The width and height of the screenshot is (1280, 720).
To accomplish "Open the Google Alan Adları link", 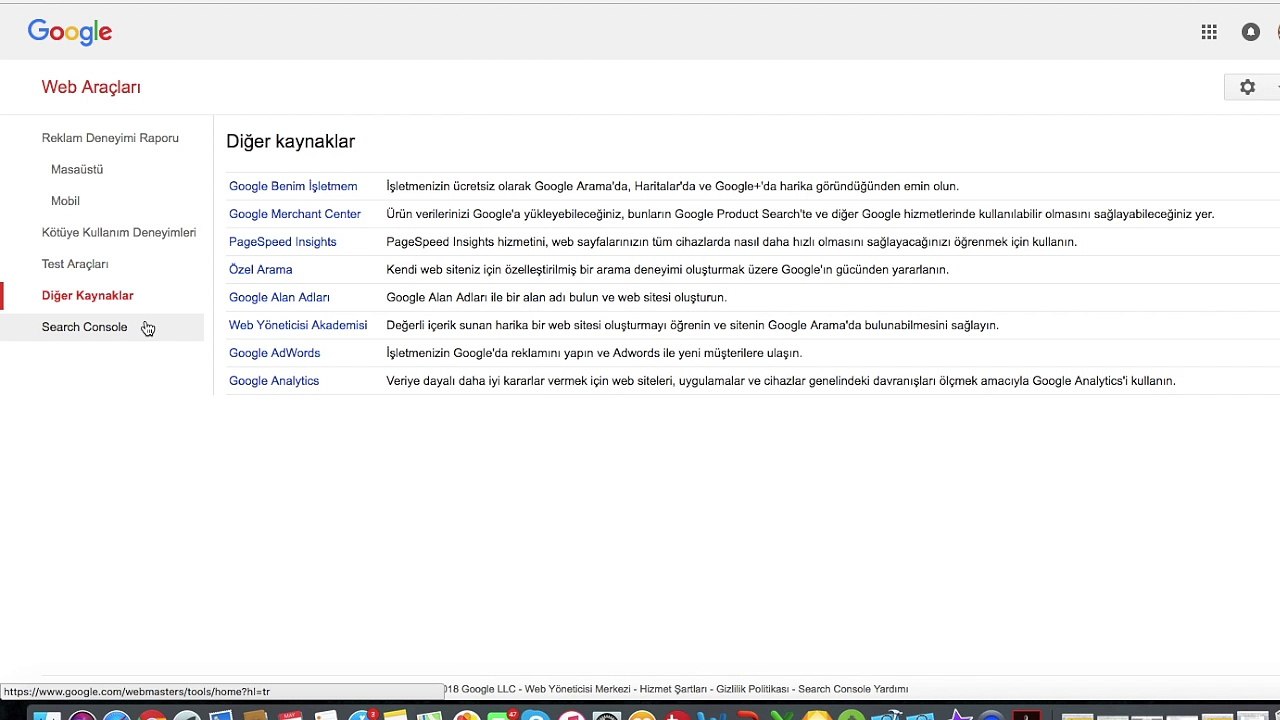I will tap(279, 297).
